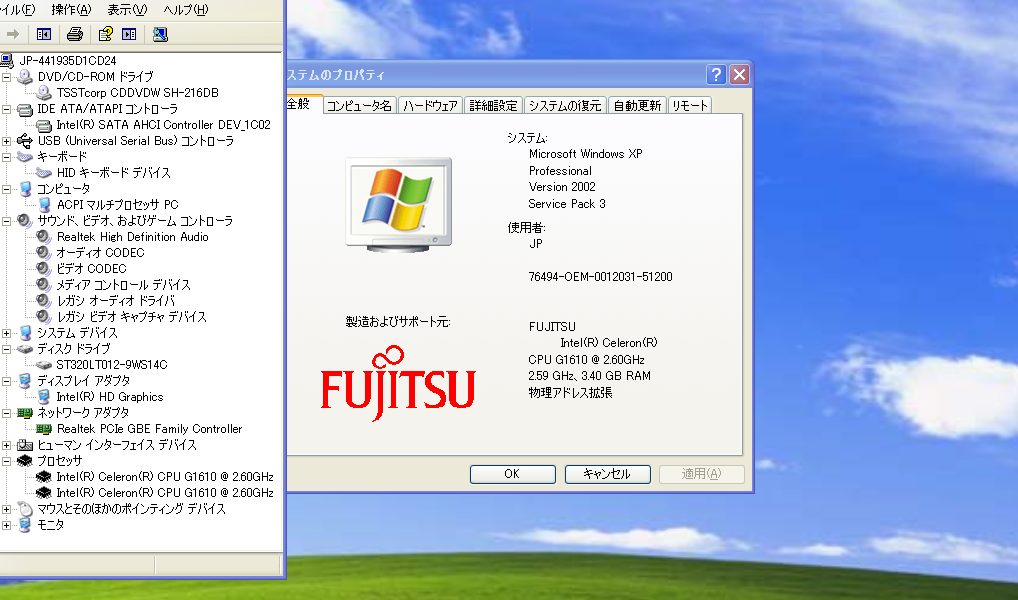Select the 全般 tab
Screen dimensions: 1018x600
pyautogui.click(x=303, y=104)
